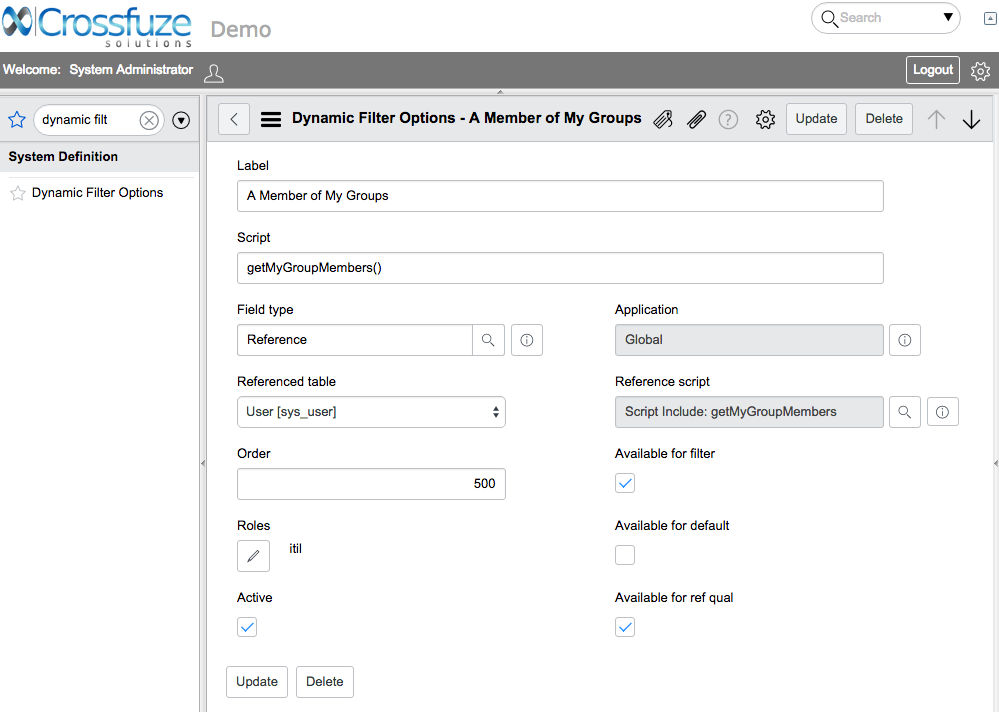This screenshot has width=999, height=712.
Task: Enable the Available for default checkbox
Action: (625, 555)
